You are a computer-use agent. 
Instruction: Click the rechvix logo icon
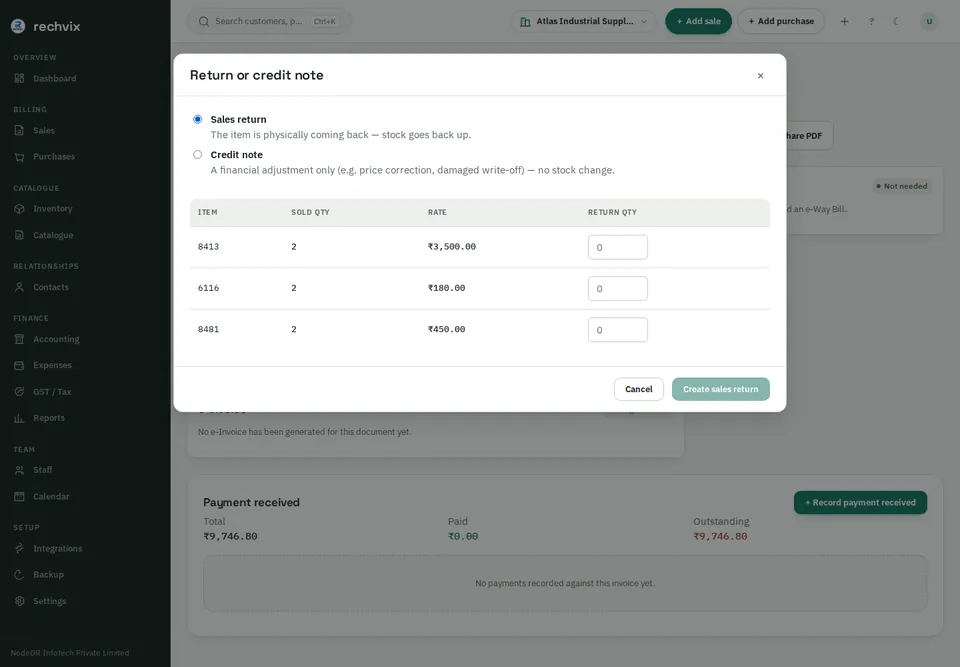[x=18, y=26]
